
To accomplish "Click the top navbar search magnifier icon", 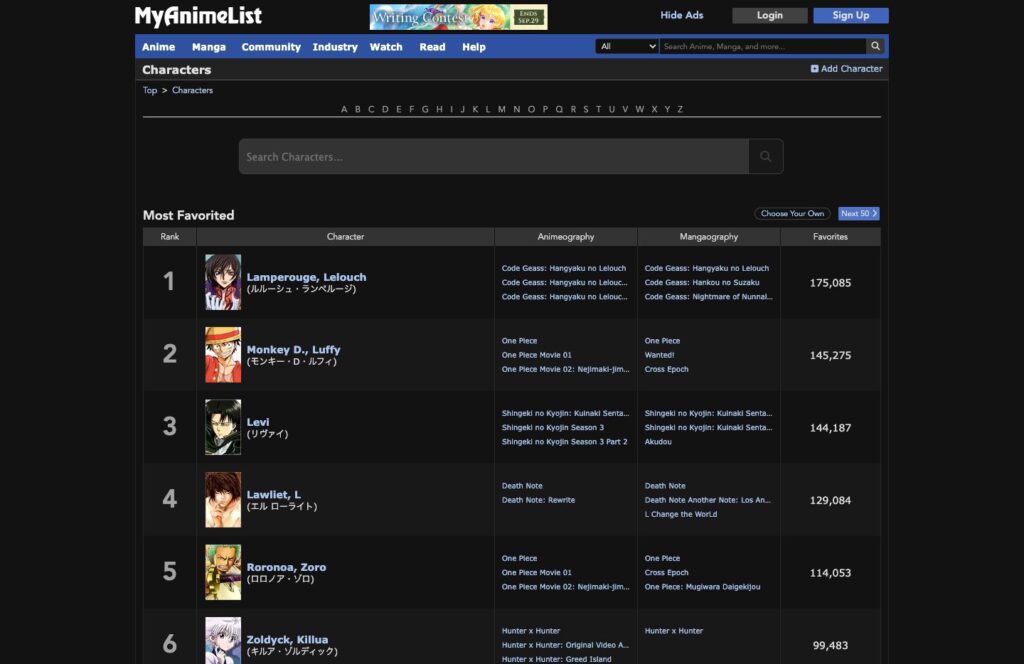I will (875, 46).
